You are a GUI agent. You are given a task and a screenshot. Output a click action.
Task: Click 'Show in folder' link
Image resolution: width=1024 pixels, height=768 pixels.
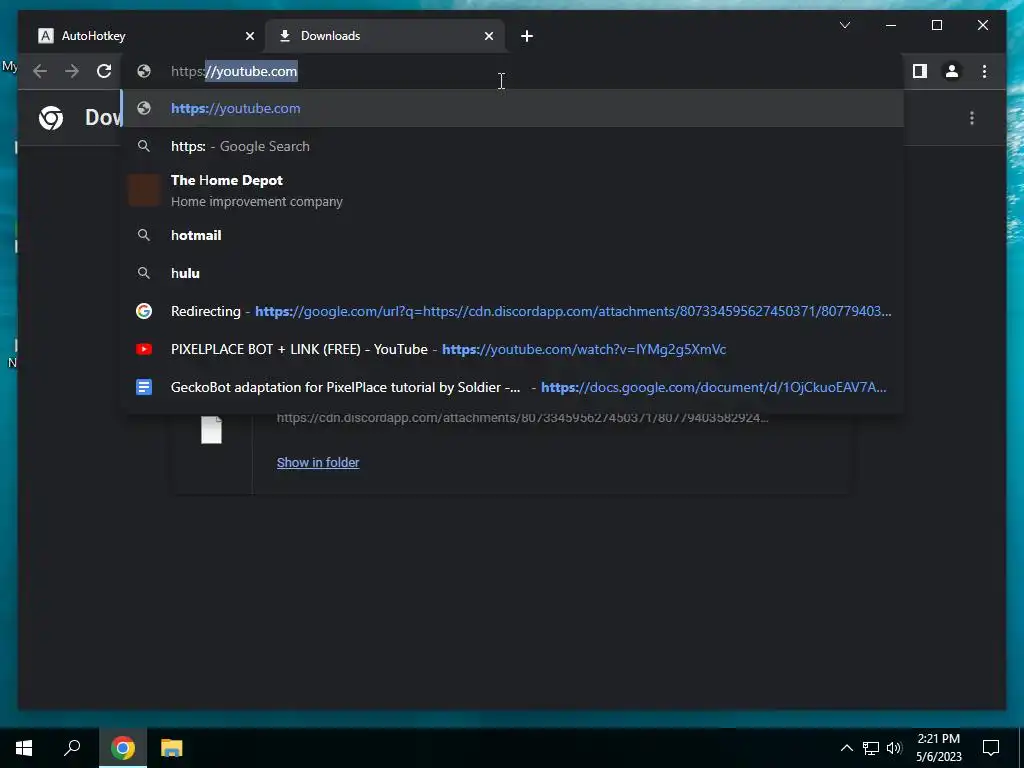[x=318, y=462]
